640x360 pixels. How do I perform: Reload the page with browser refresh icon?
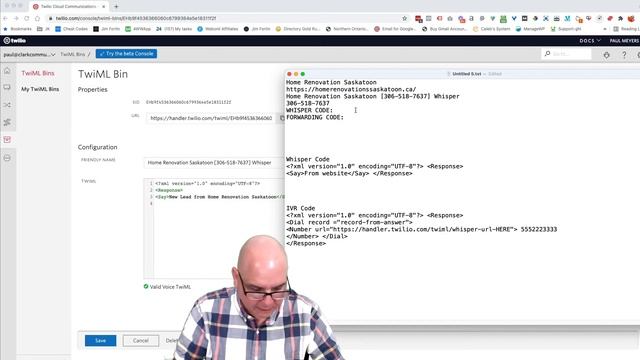(x=27, y=18)
